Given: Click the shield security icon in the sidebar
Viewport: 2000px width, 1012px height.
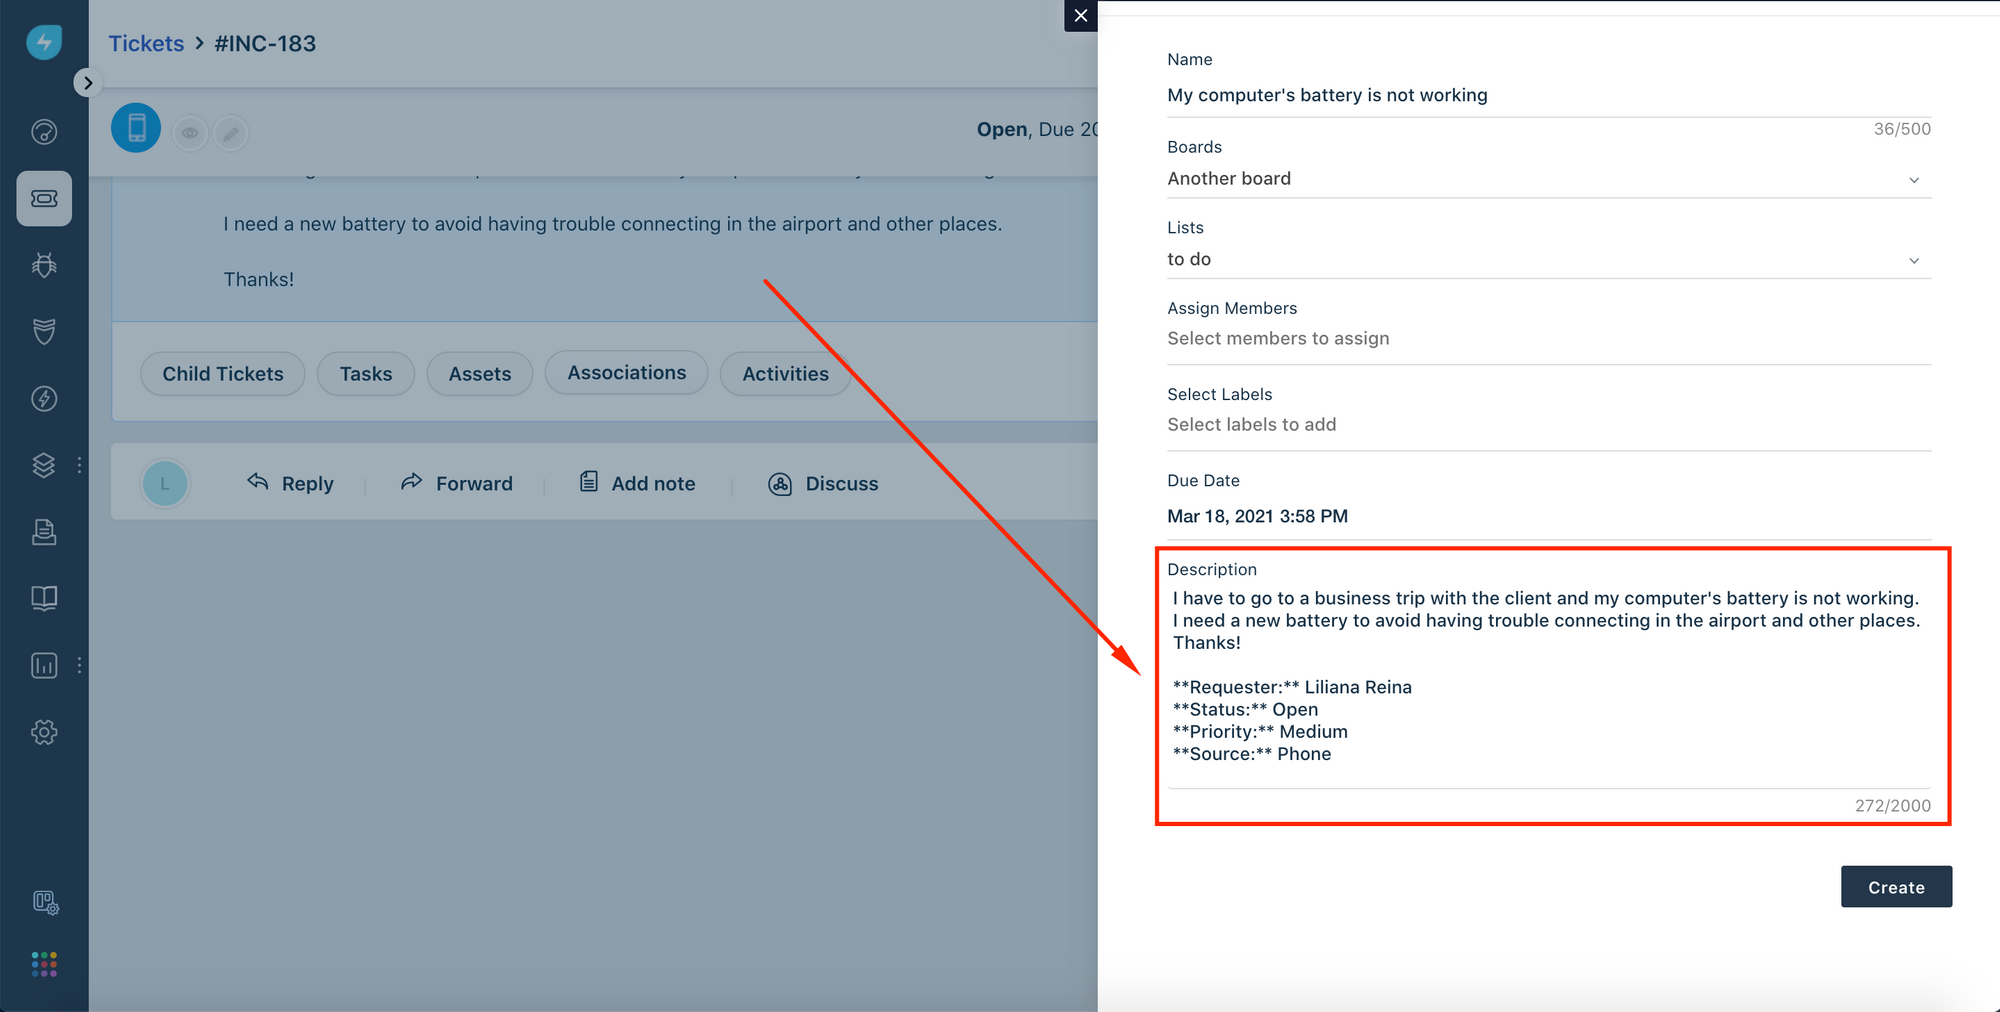Looking at the screenshot, I should pos(44,332).
